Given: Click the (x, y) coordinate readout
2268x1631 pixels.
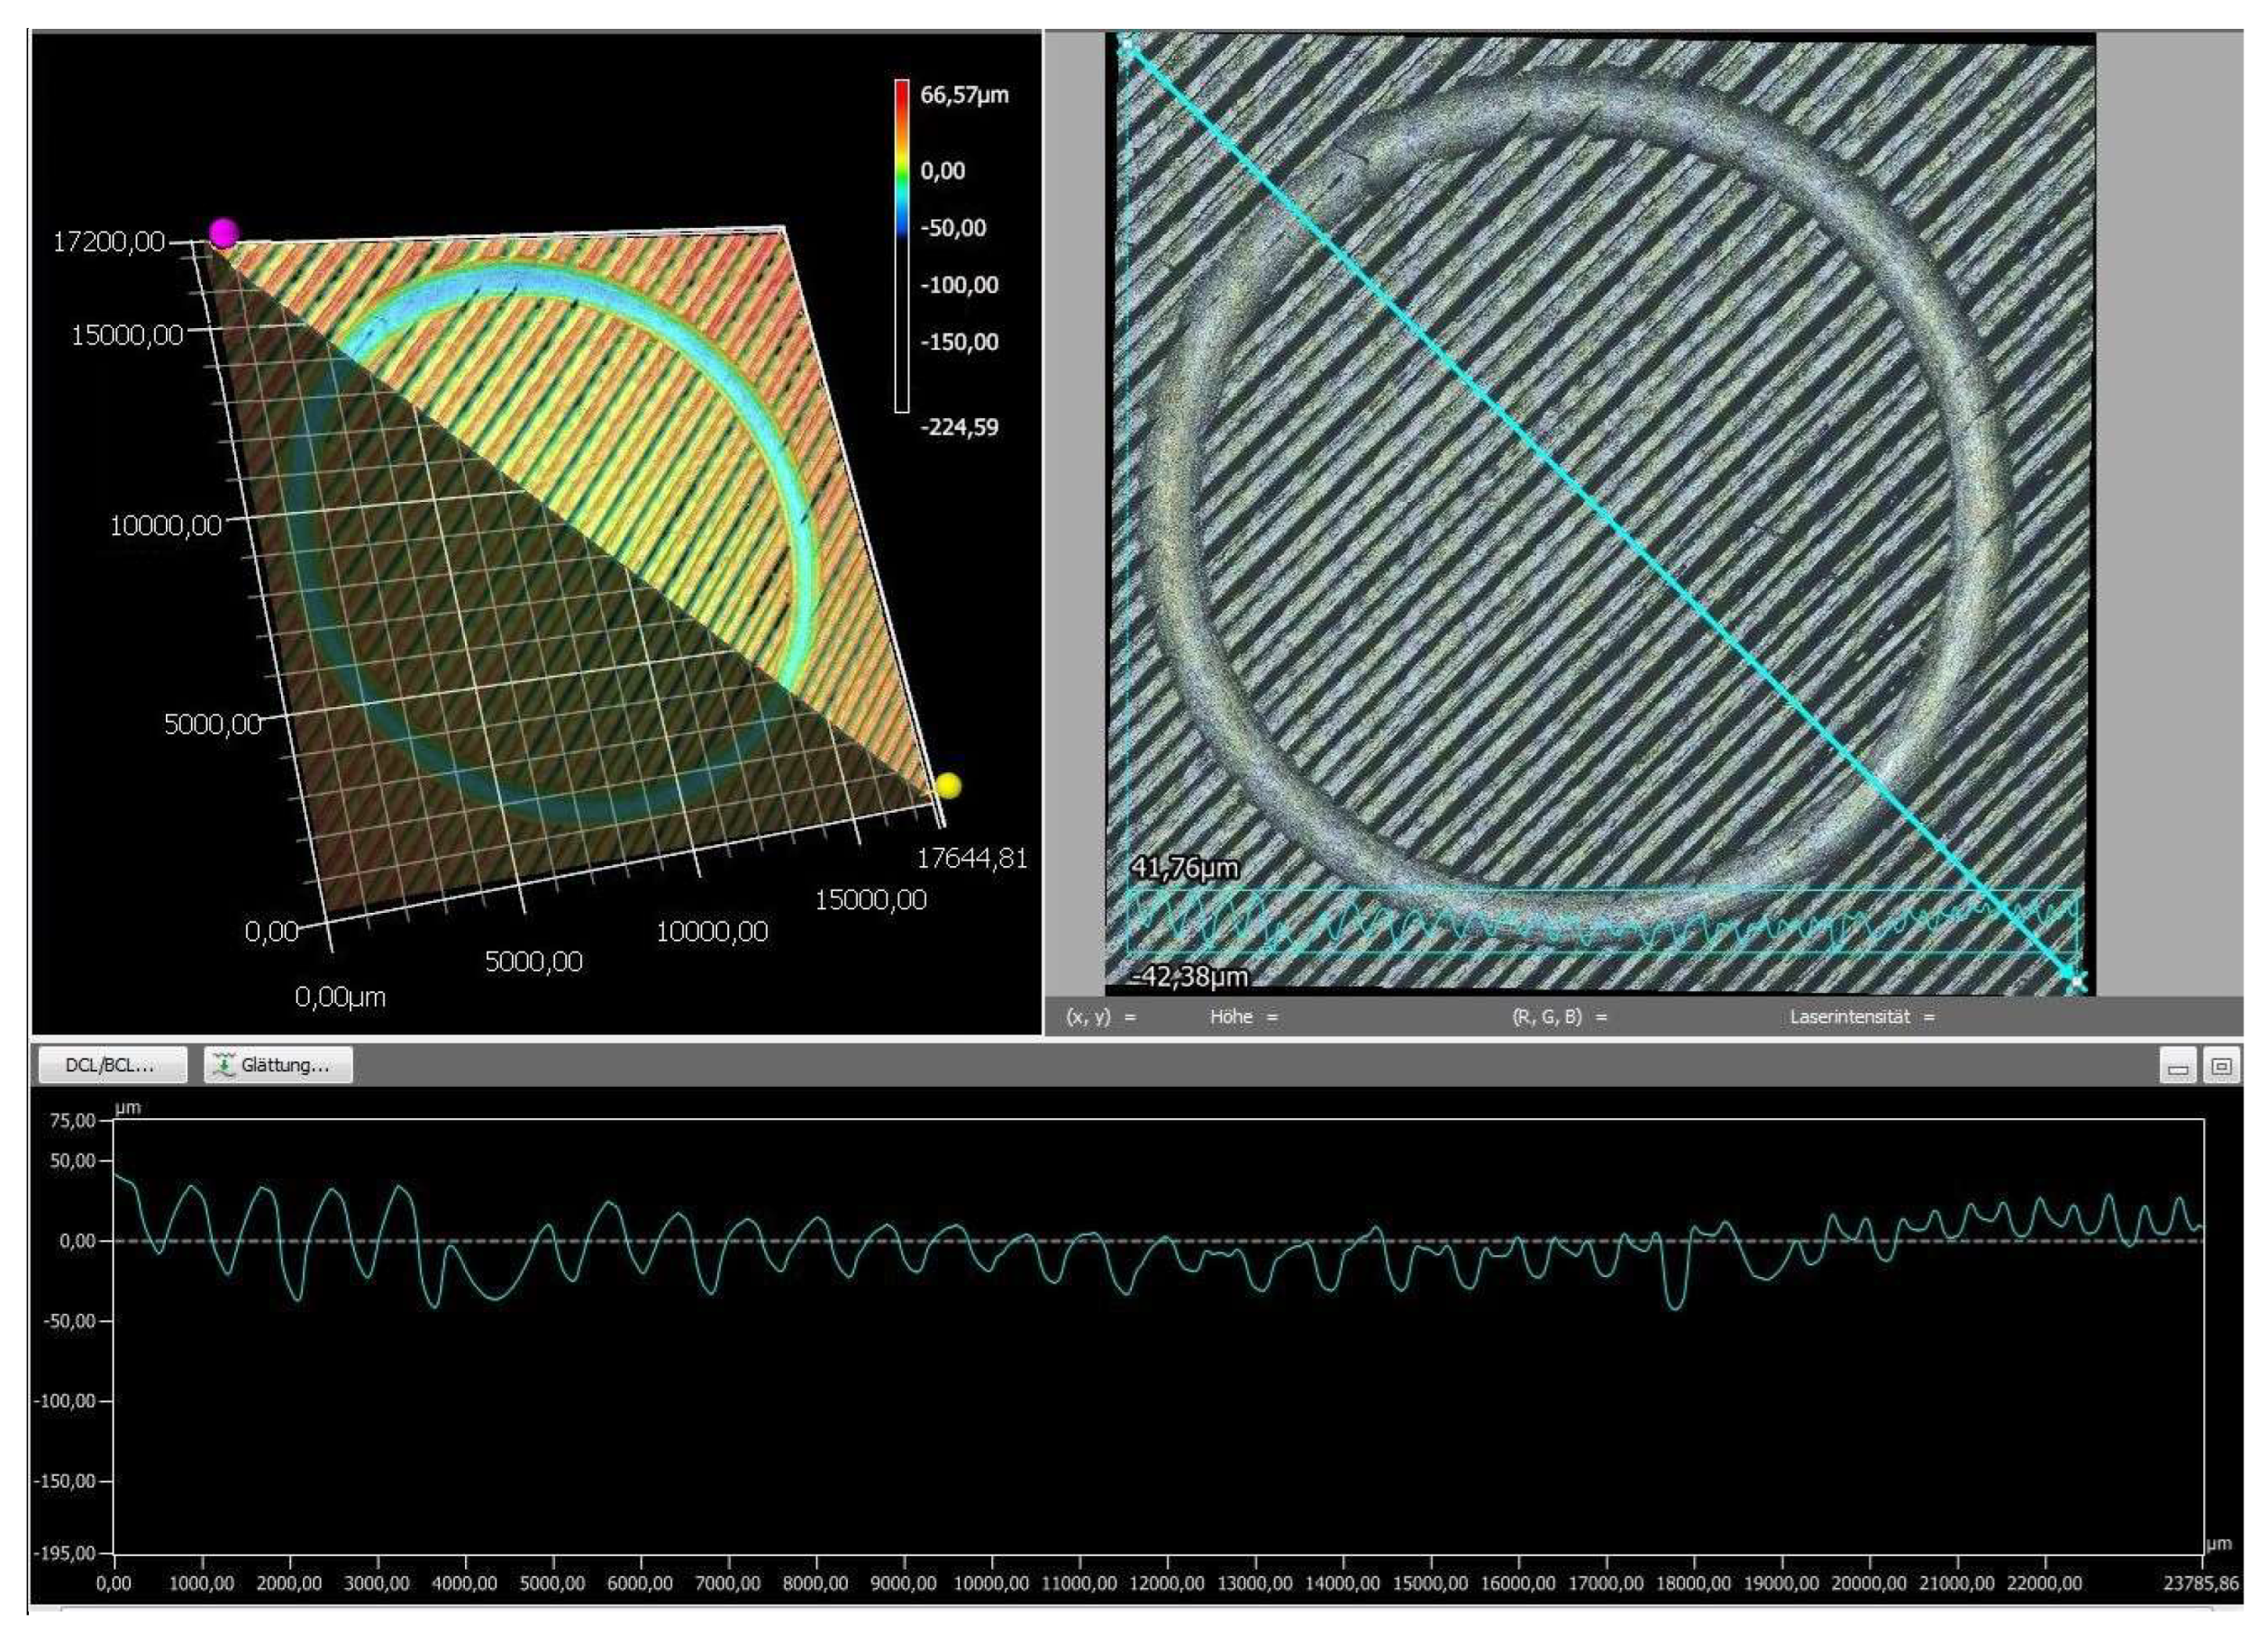Looking at the screenshot, I should click(x=1100, y=1017).
